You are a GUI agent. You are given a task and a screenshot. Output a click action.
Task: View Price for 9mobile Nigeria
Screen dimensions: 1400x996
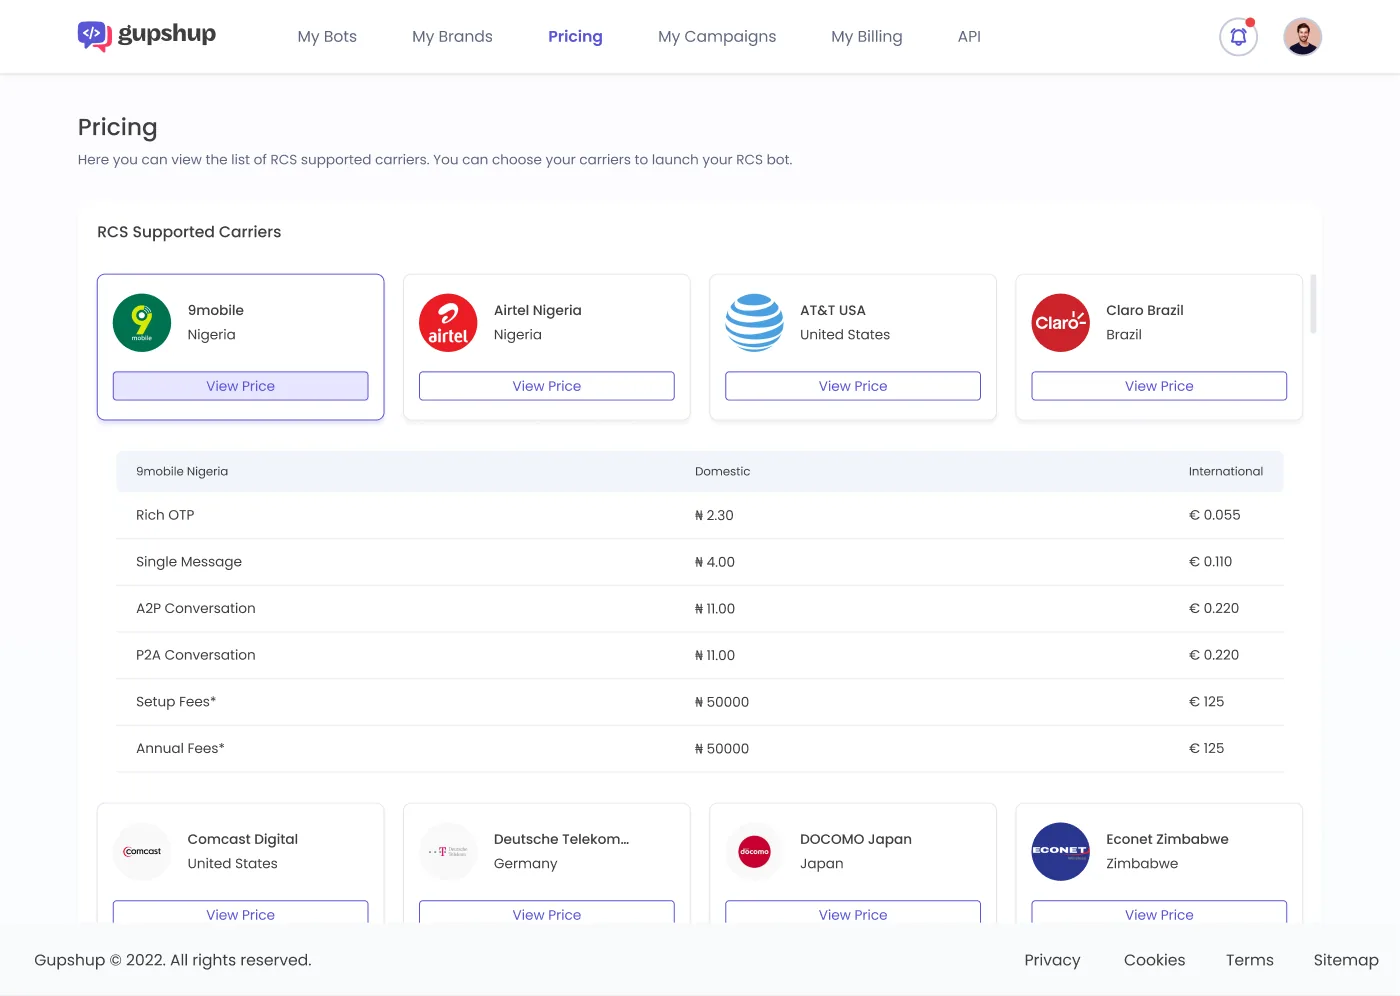[240, 386]
